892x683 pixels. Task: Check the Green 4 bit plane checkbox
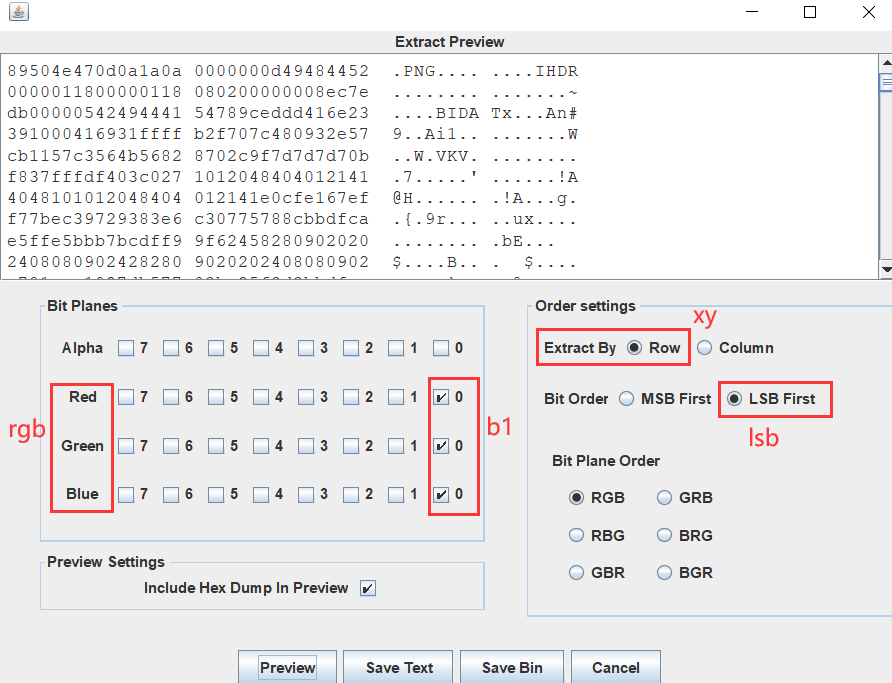pos(261,446)
